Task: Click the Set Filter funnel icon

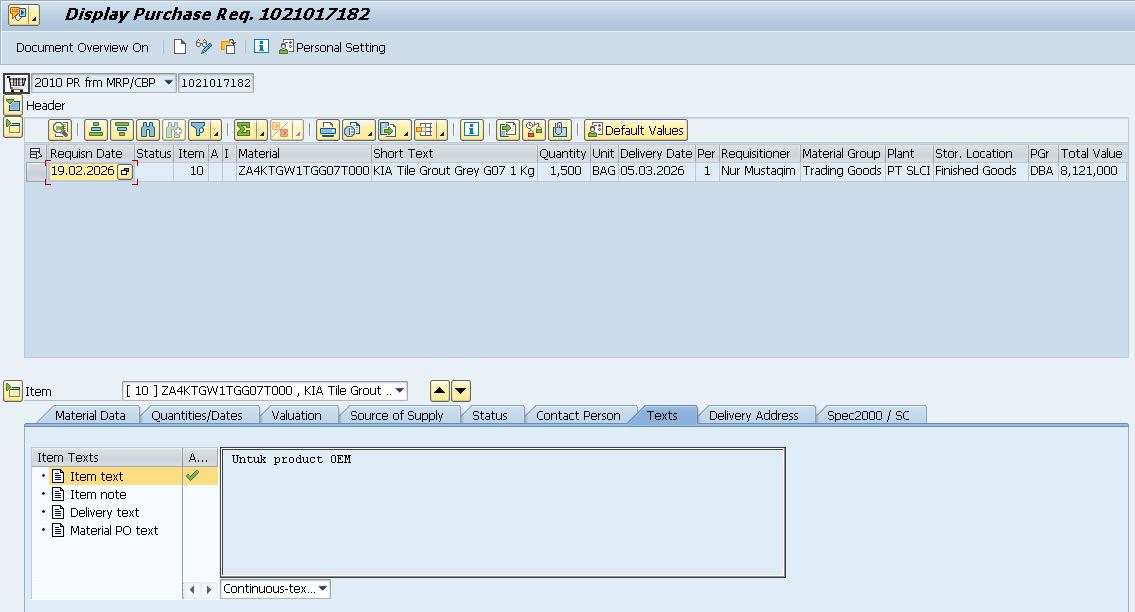Action: (x=199, y=130)
